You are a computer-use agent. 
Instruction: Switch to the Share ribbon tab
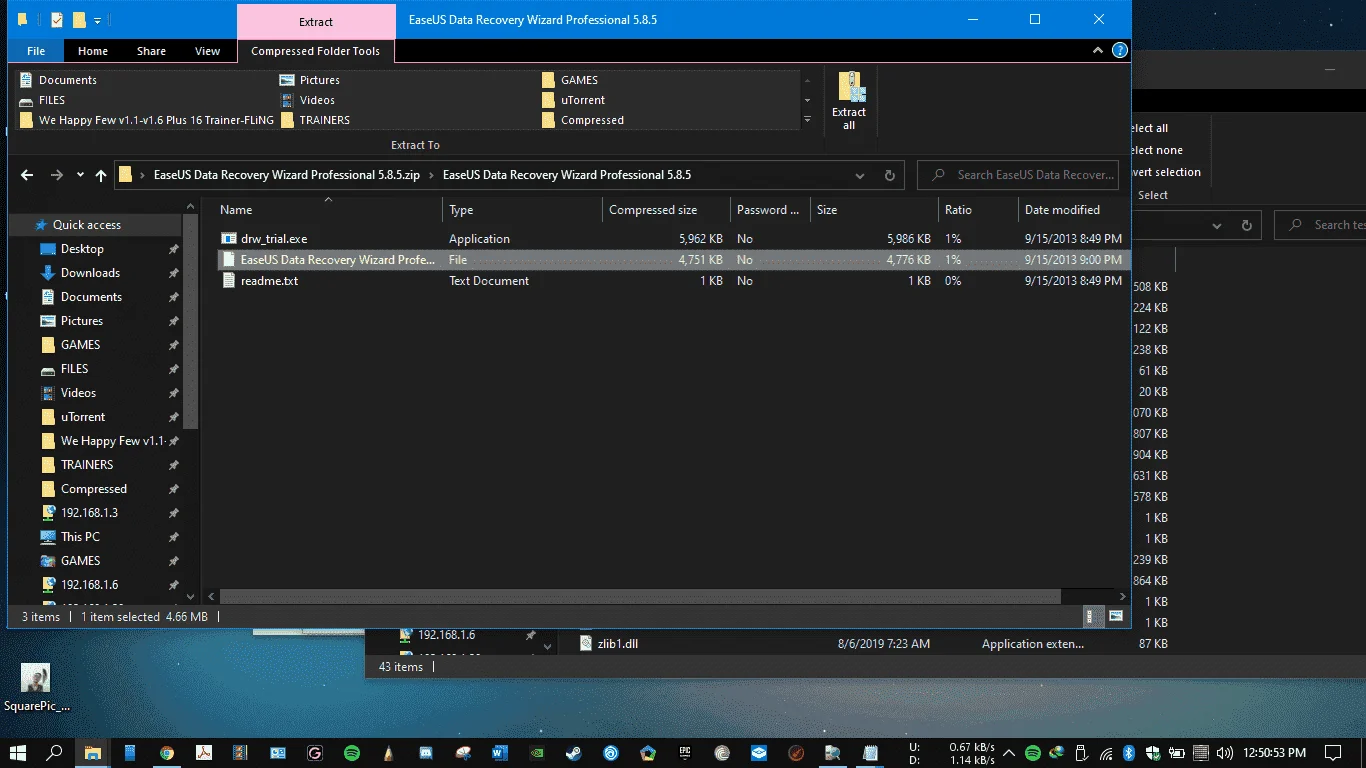tap(152, 51)
